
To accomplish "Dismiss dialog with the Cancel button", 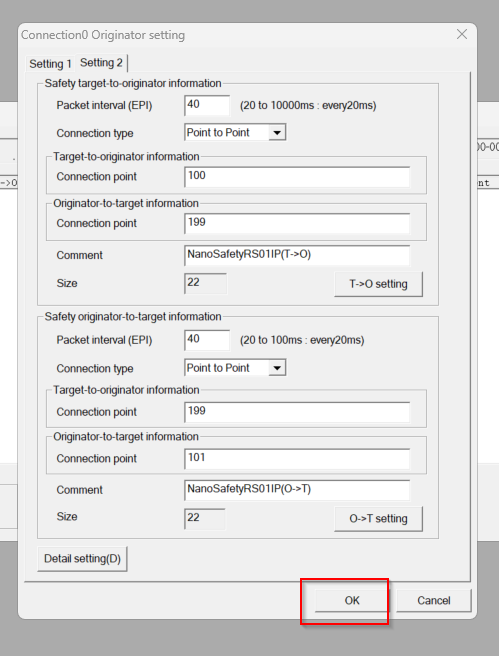I will coord(434,601).
